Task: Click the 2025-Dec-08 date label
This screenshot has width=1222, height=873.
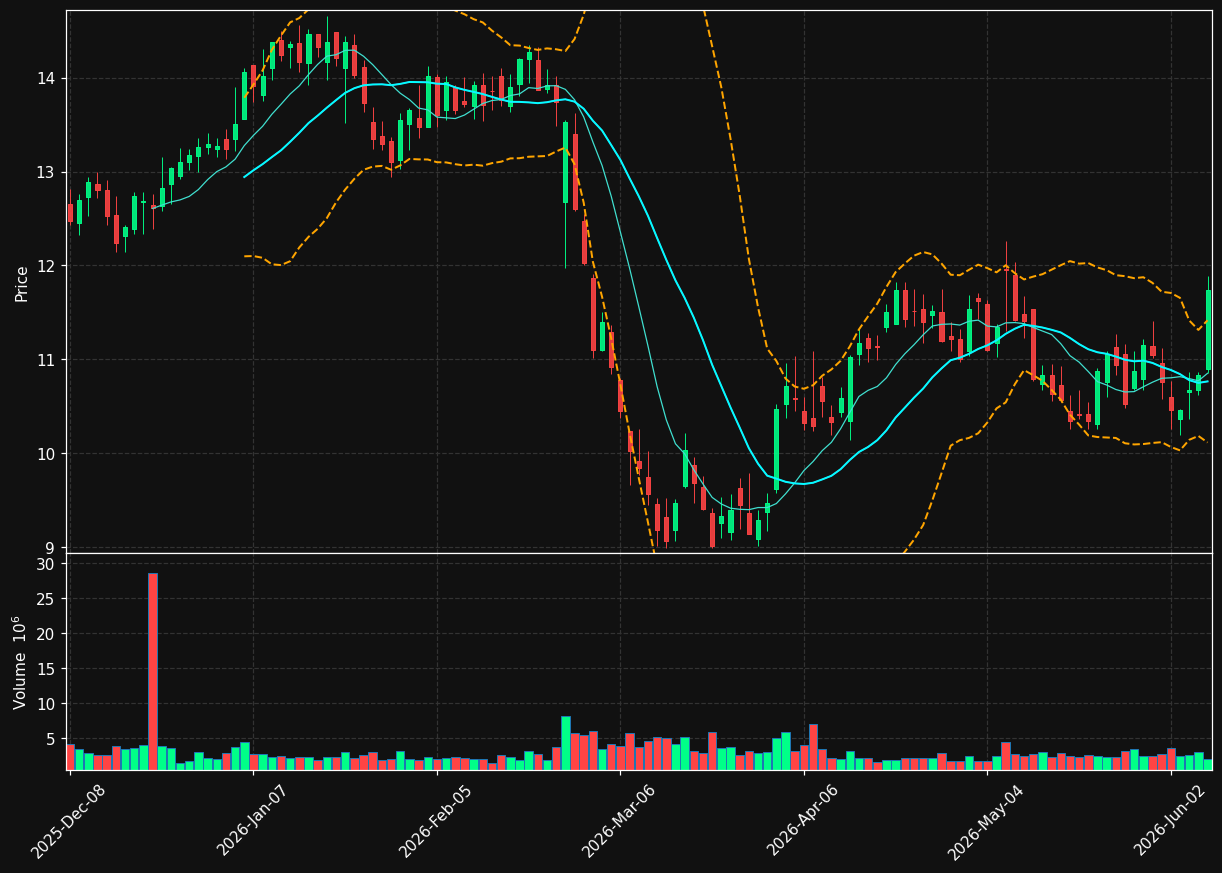Action: click(68, 821)
